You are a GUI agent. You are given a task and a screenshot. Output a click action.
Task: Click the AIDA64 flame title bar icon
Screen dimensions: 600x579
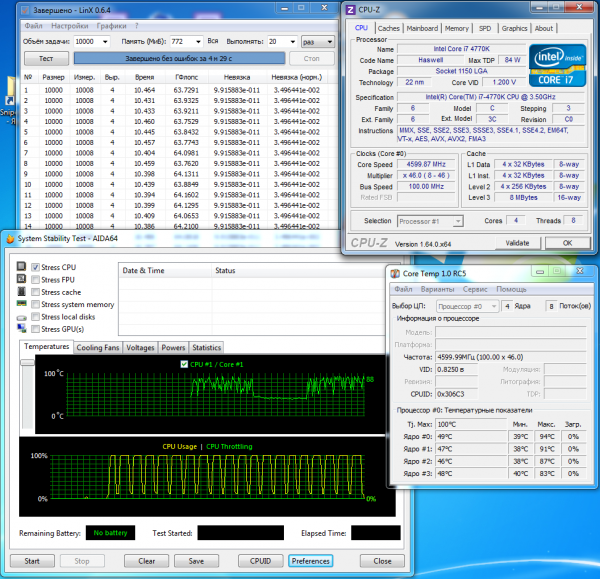pos(9,238)
